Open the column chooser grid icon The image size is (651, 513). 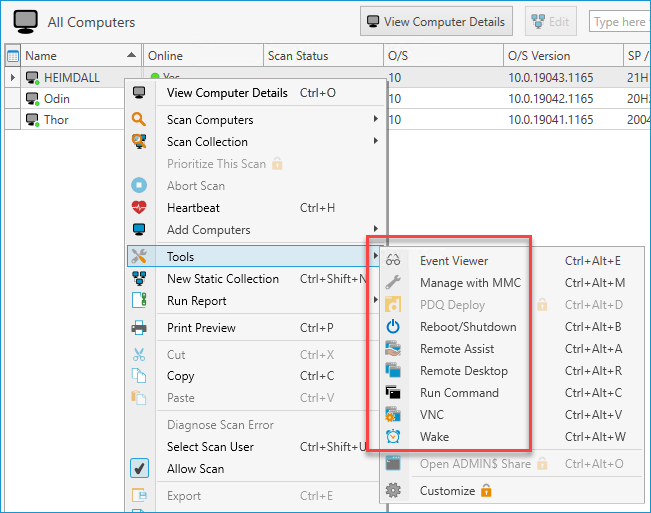[x=13, y=56]
